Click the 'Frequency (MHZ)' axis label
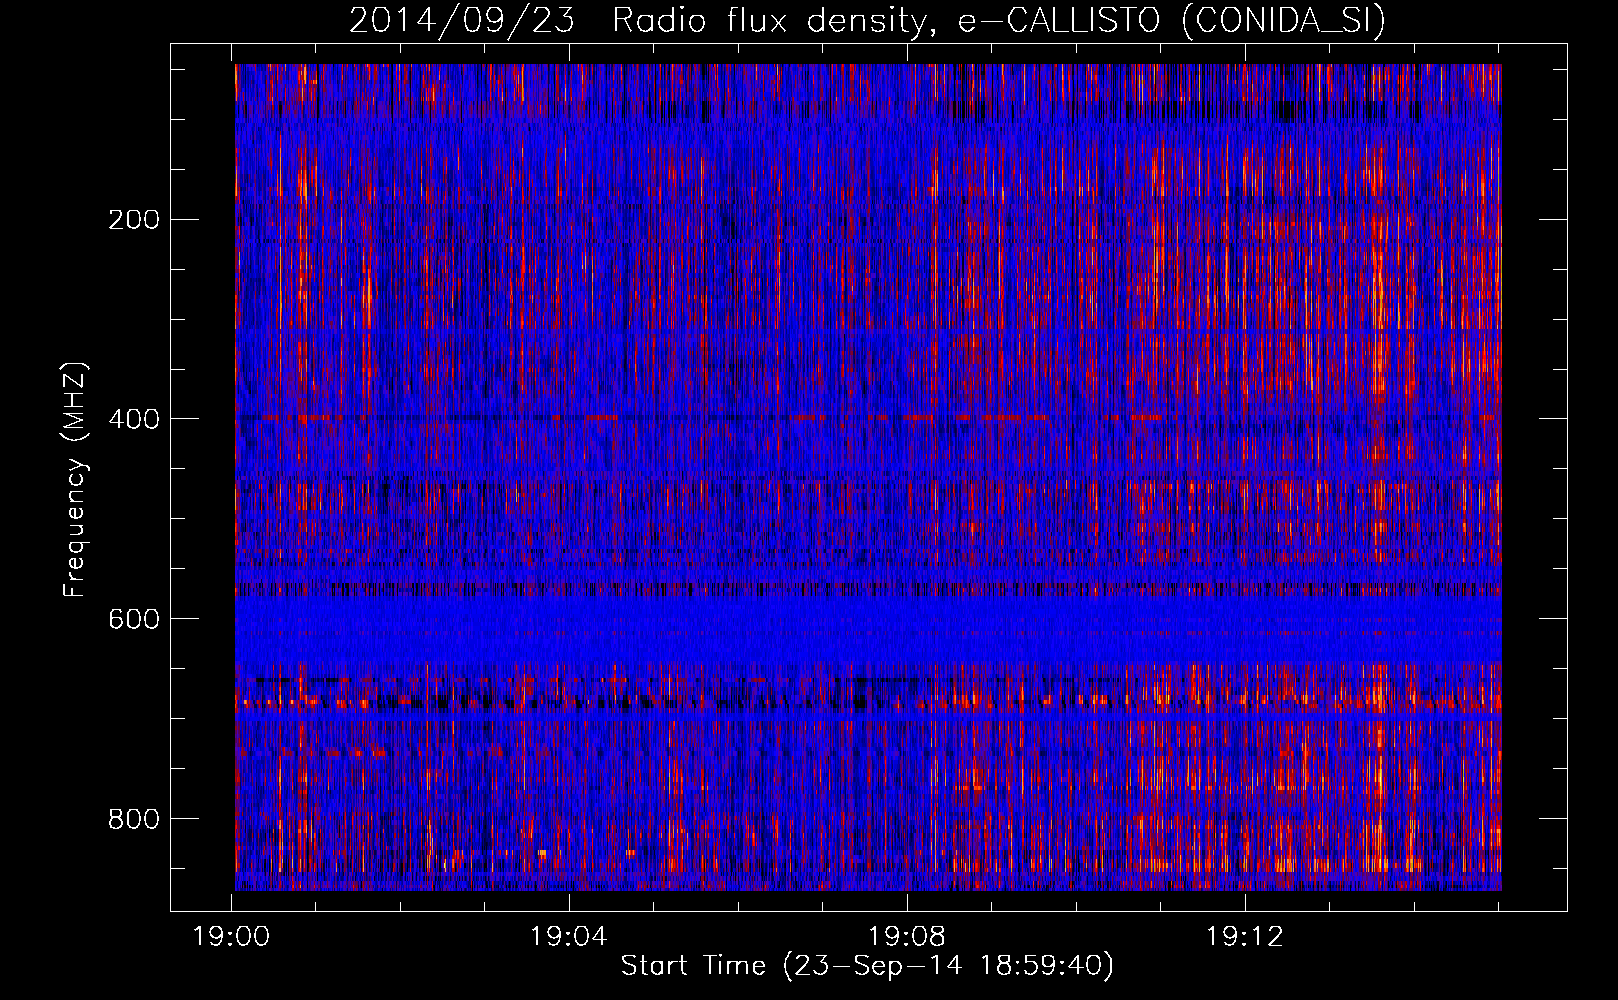Viewport: 1618px width, 1000px height. point(75,480)
